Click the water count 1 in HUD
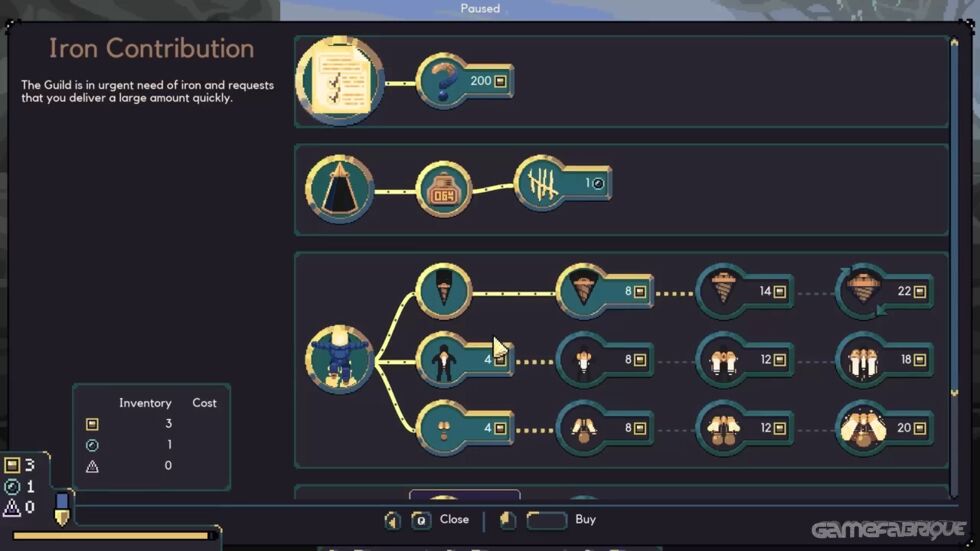The height and width of the screenshot is (551, 980). click(x=29, y=486)
